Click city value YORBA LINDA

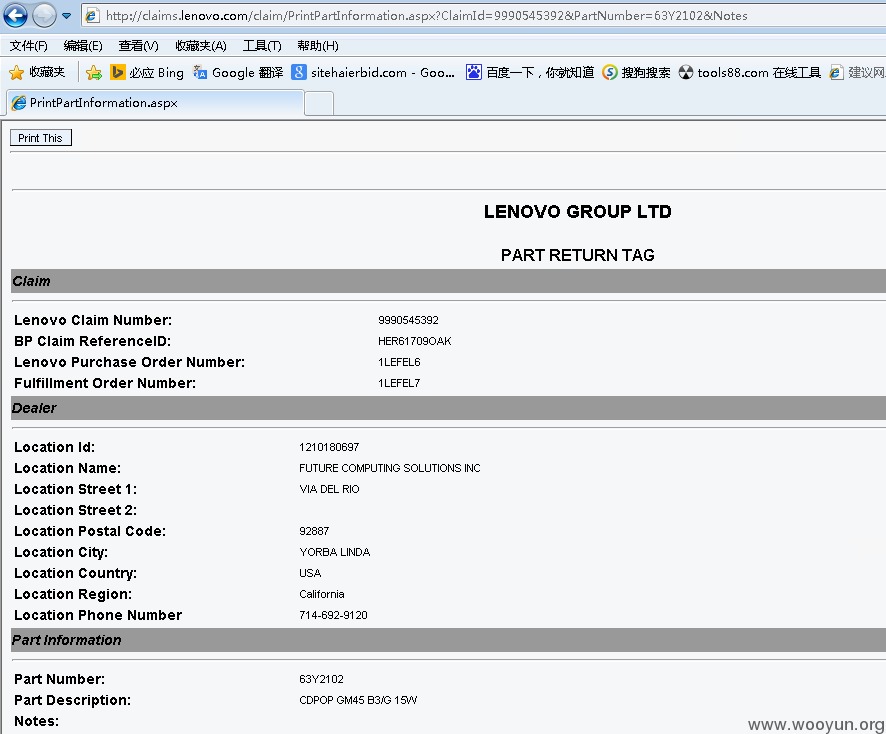pyautogui.click(x=335, y=552)
